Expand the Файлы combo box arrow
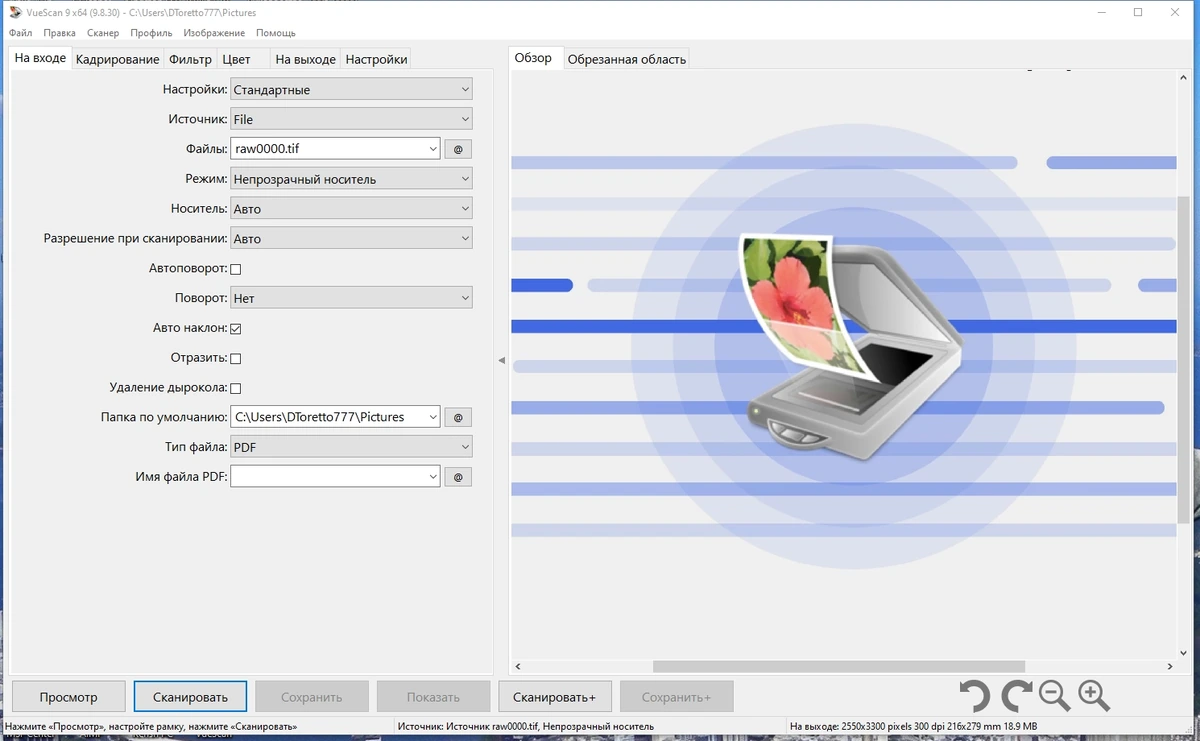This screenshot has height=741, width=1200. pos(433,149)
